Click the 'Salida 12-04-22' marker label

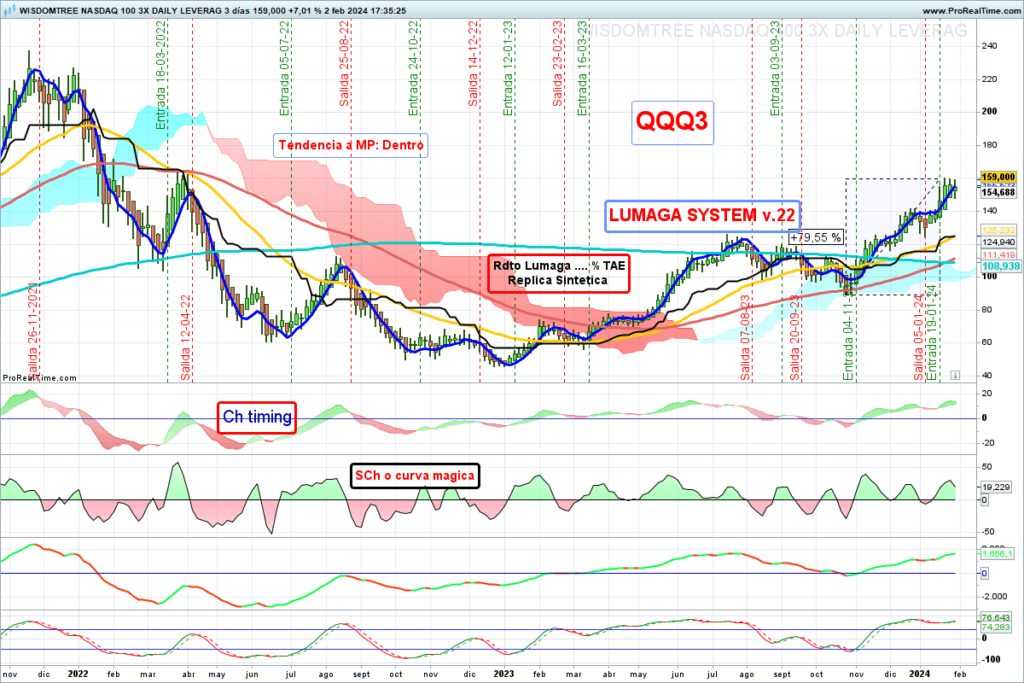(185, 338)
